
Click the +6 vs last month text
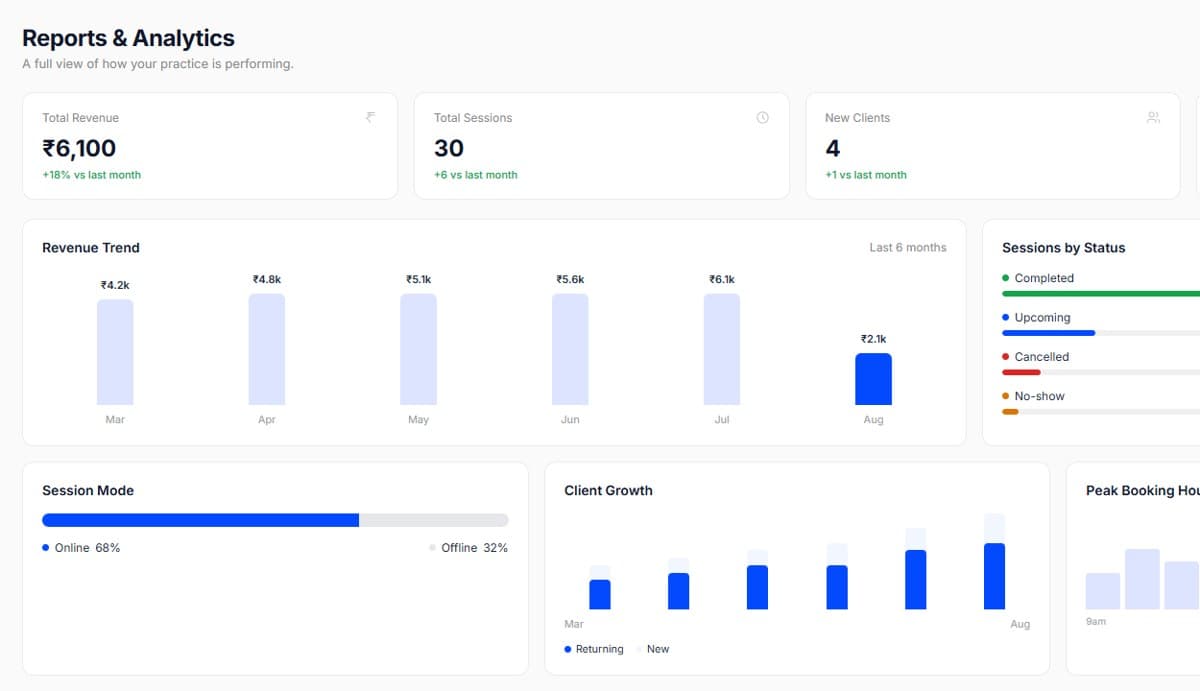pos(475,175)
